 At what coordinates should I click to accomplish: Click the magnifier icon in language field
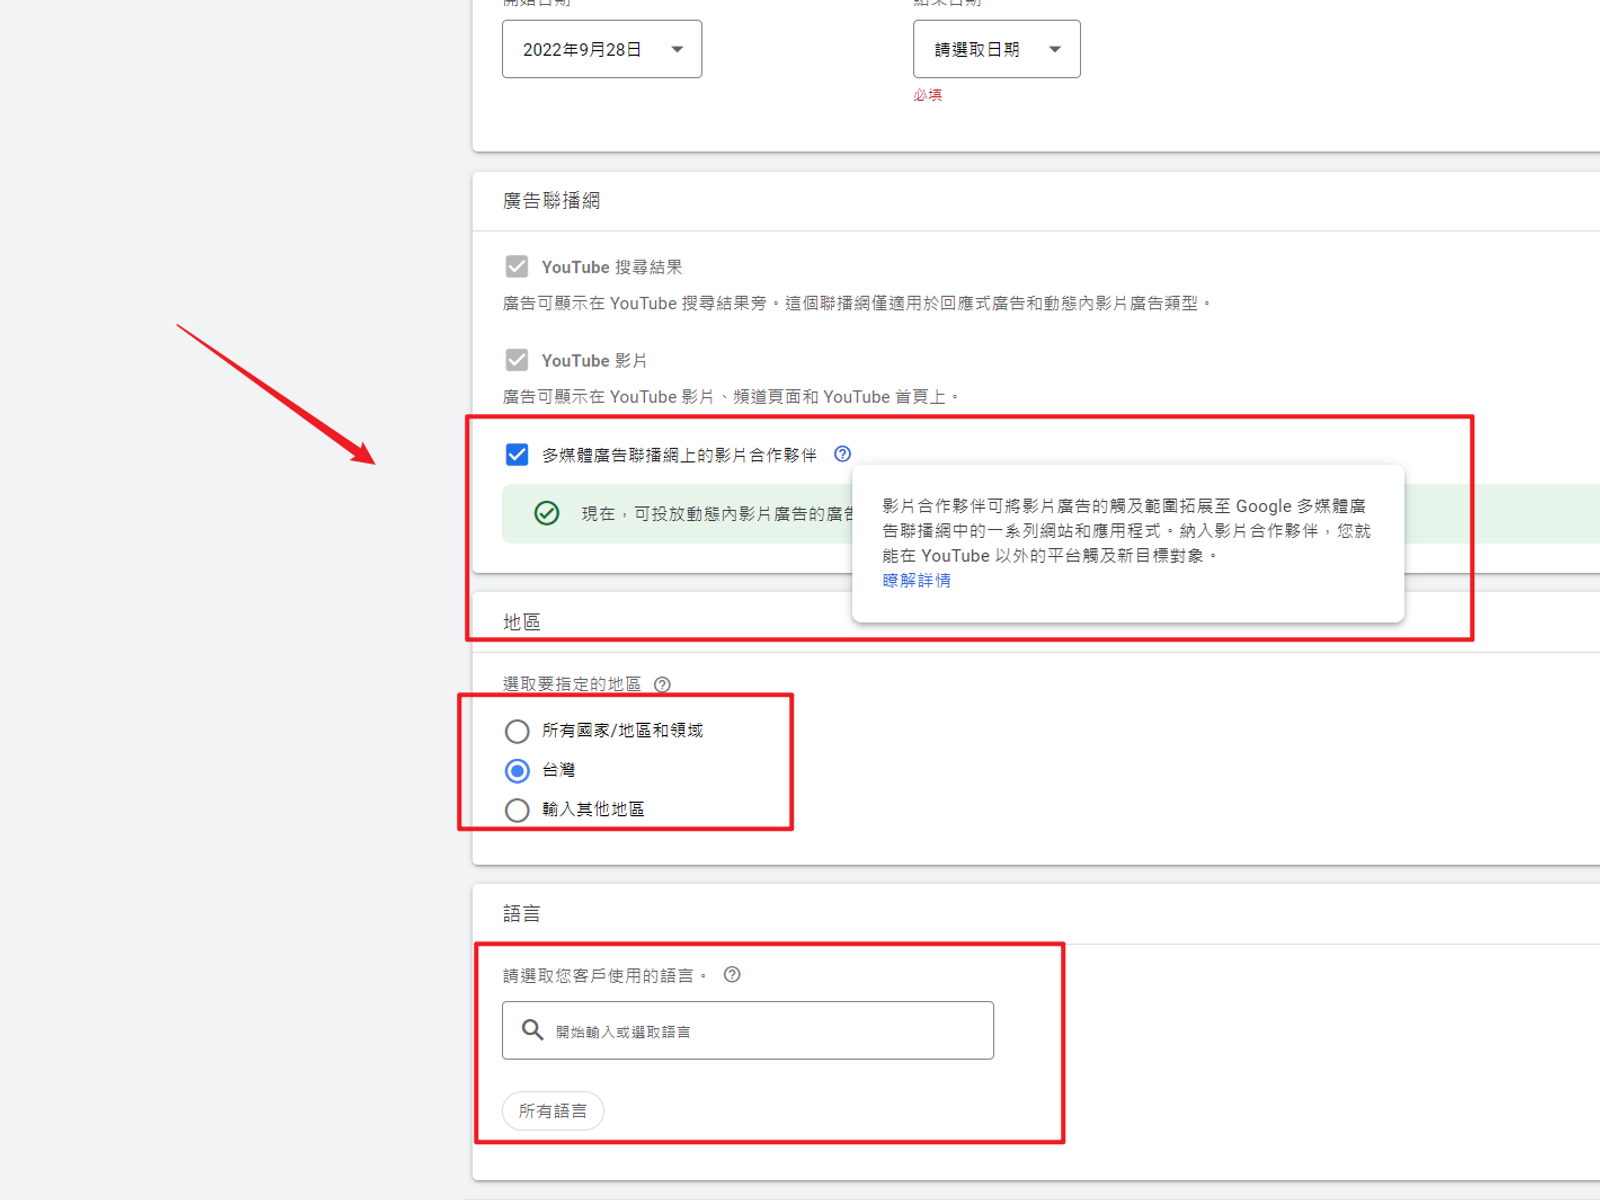pos(533,1030)
